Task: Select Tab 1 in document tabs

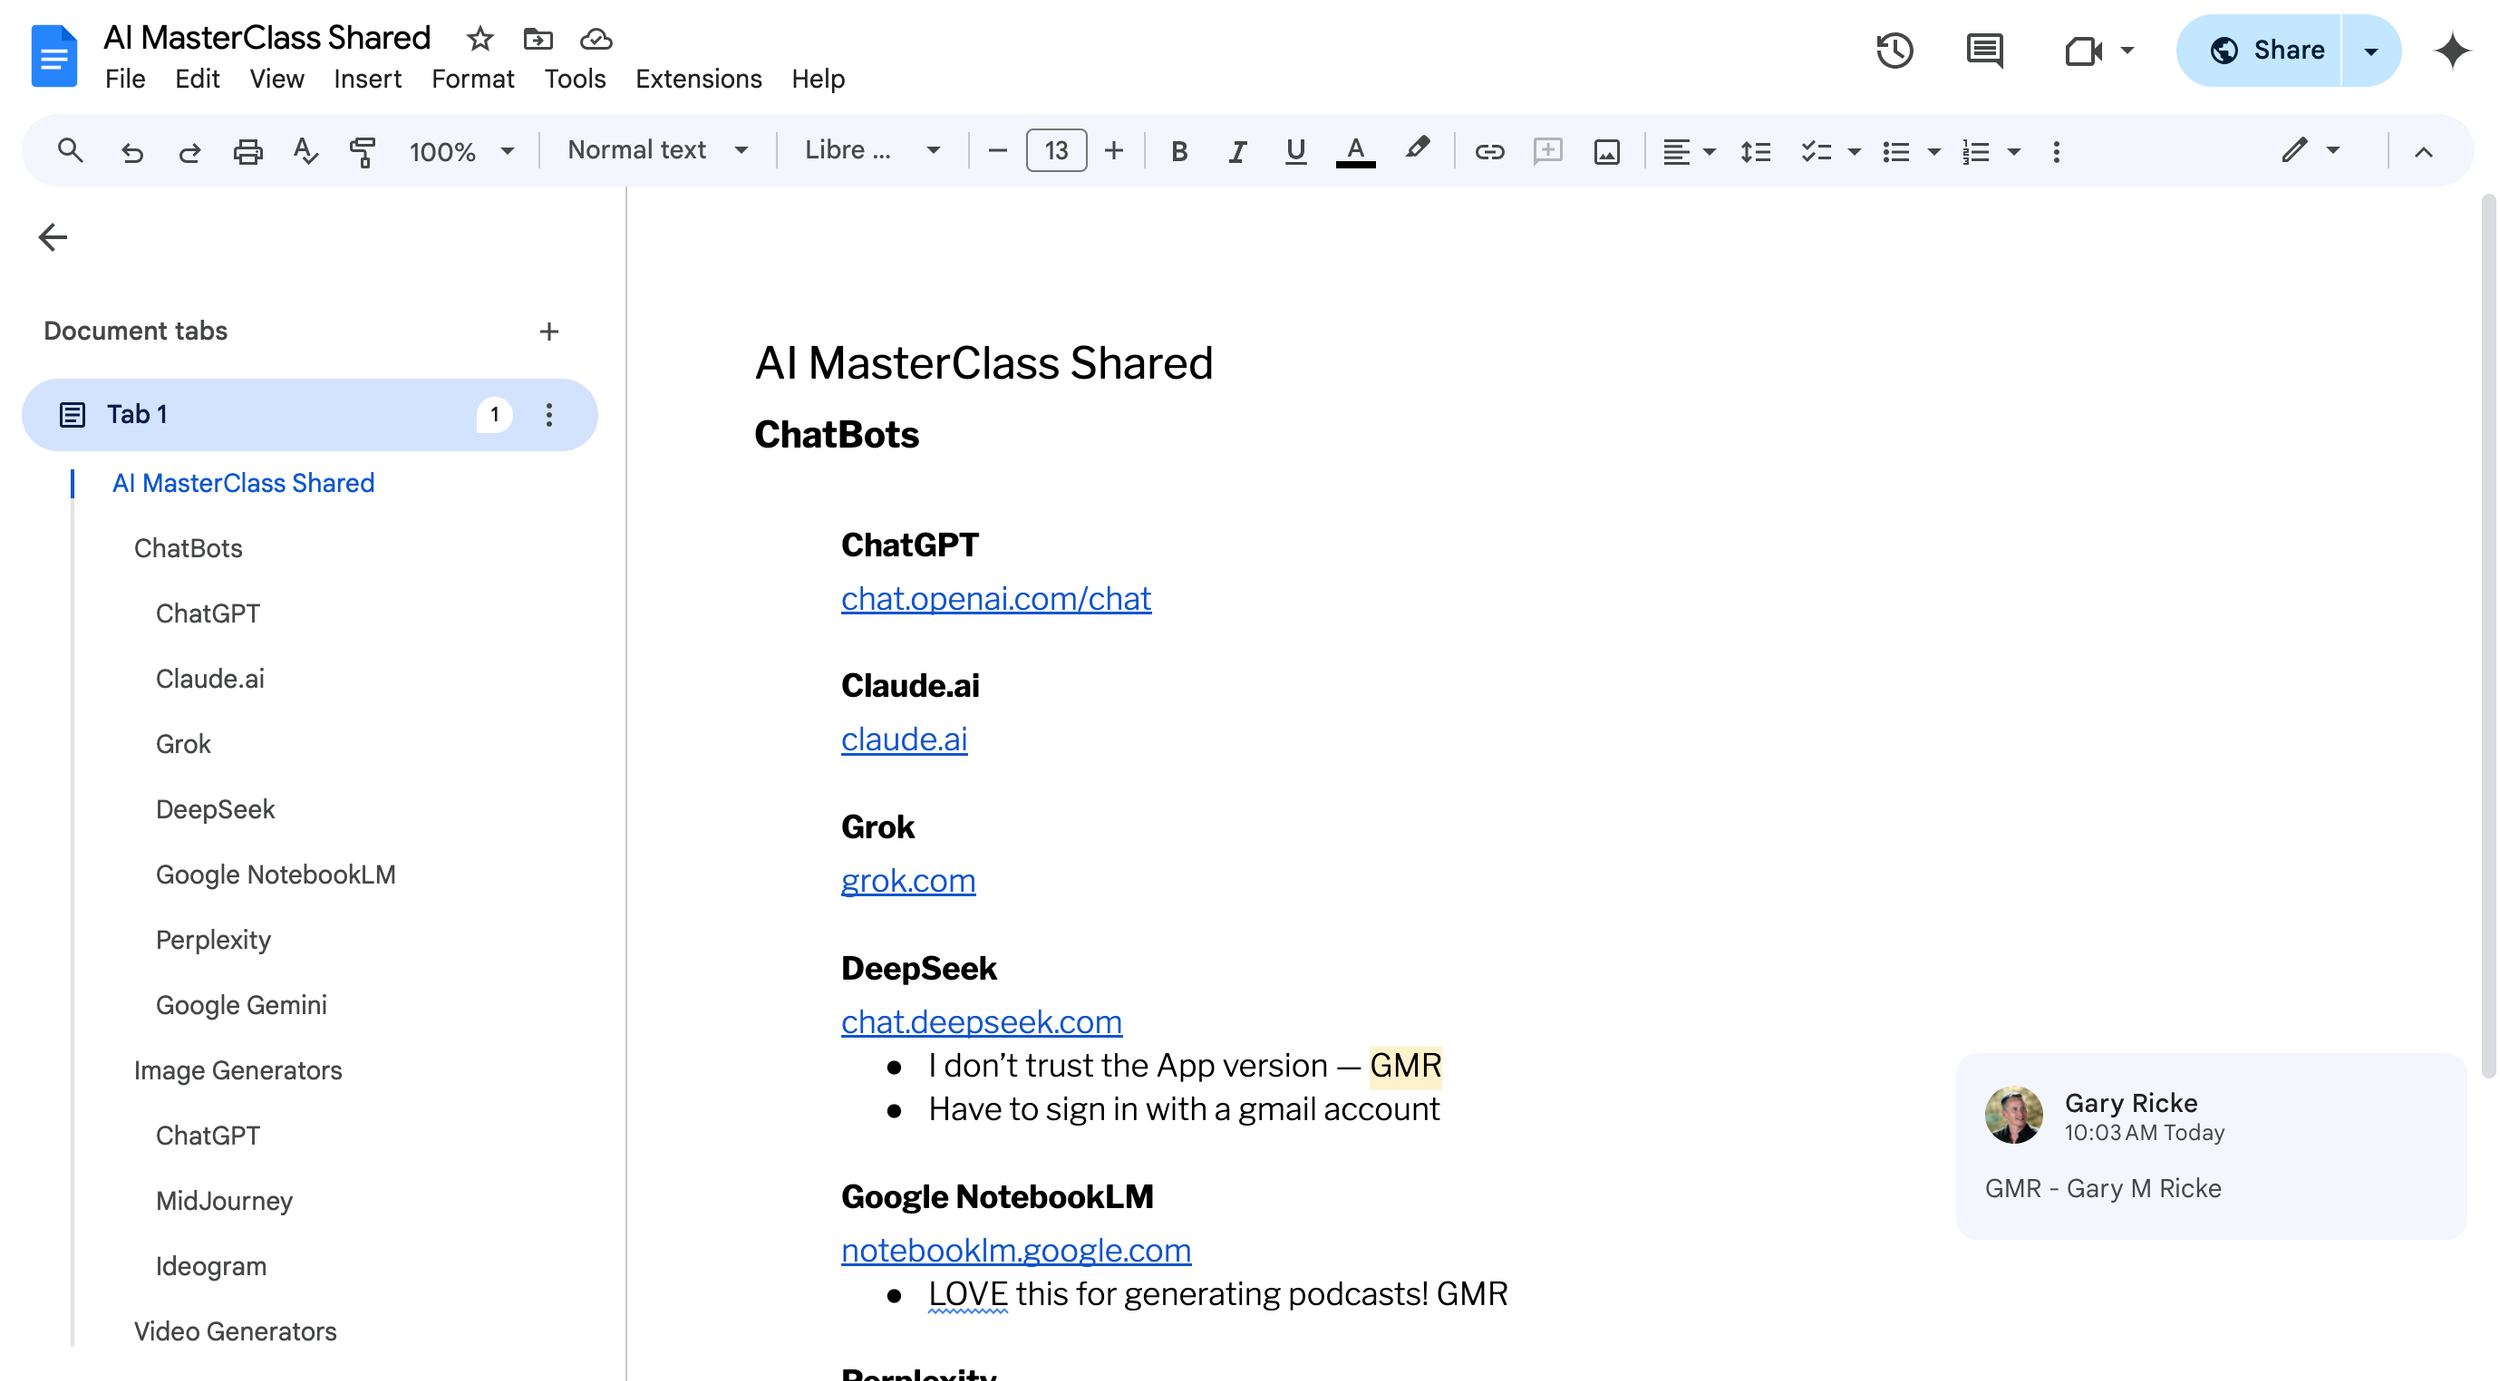Action: [x=310, y=414]
